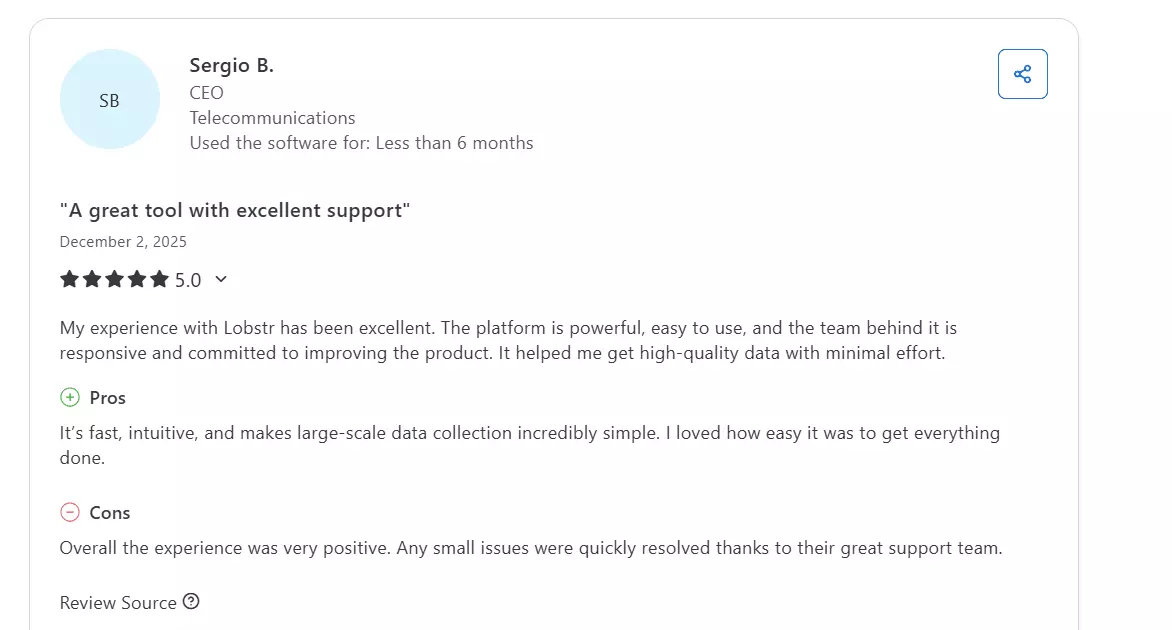Image resolution: width=1172 pixels, height=630 pixels.
Task: Click the SB avatar circle
Action: (x=110, y=100)
